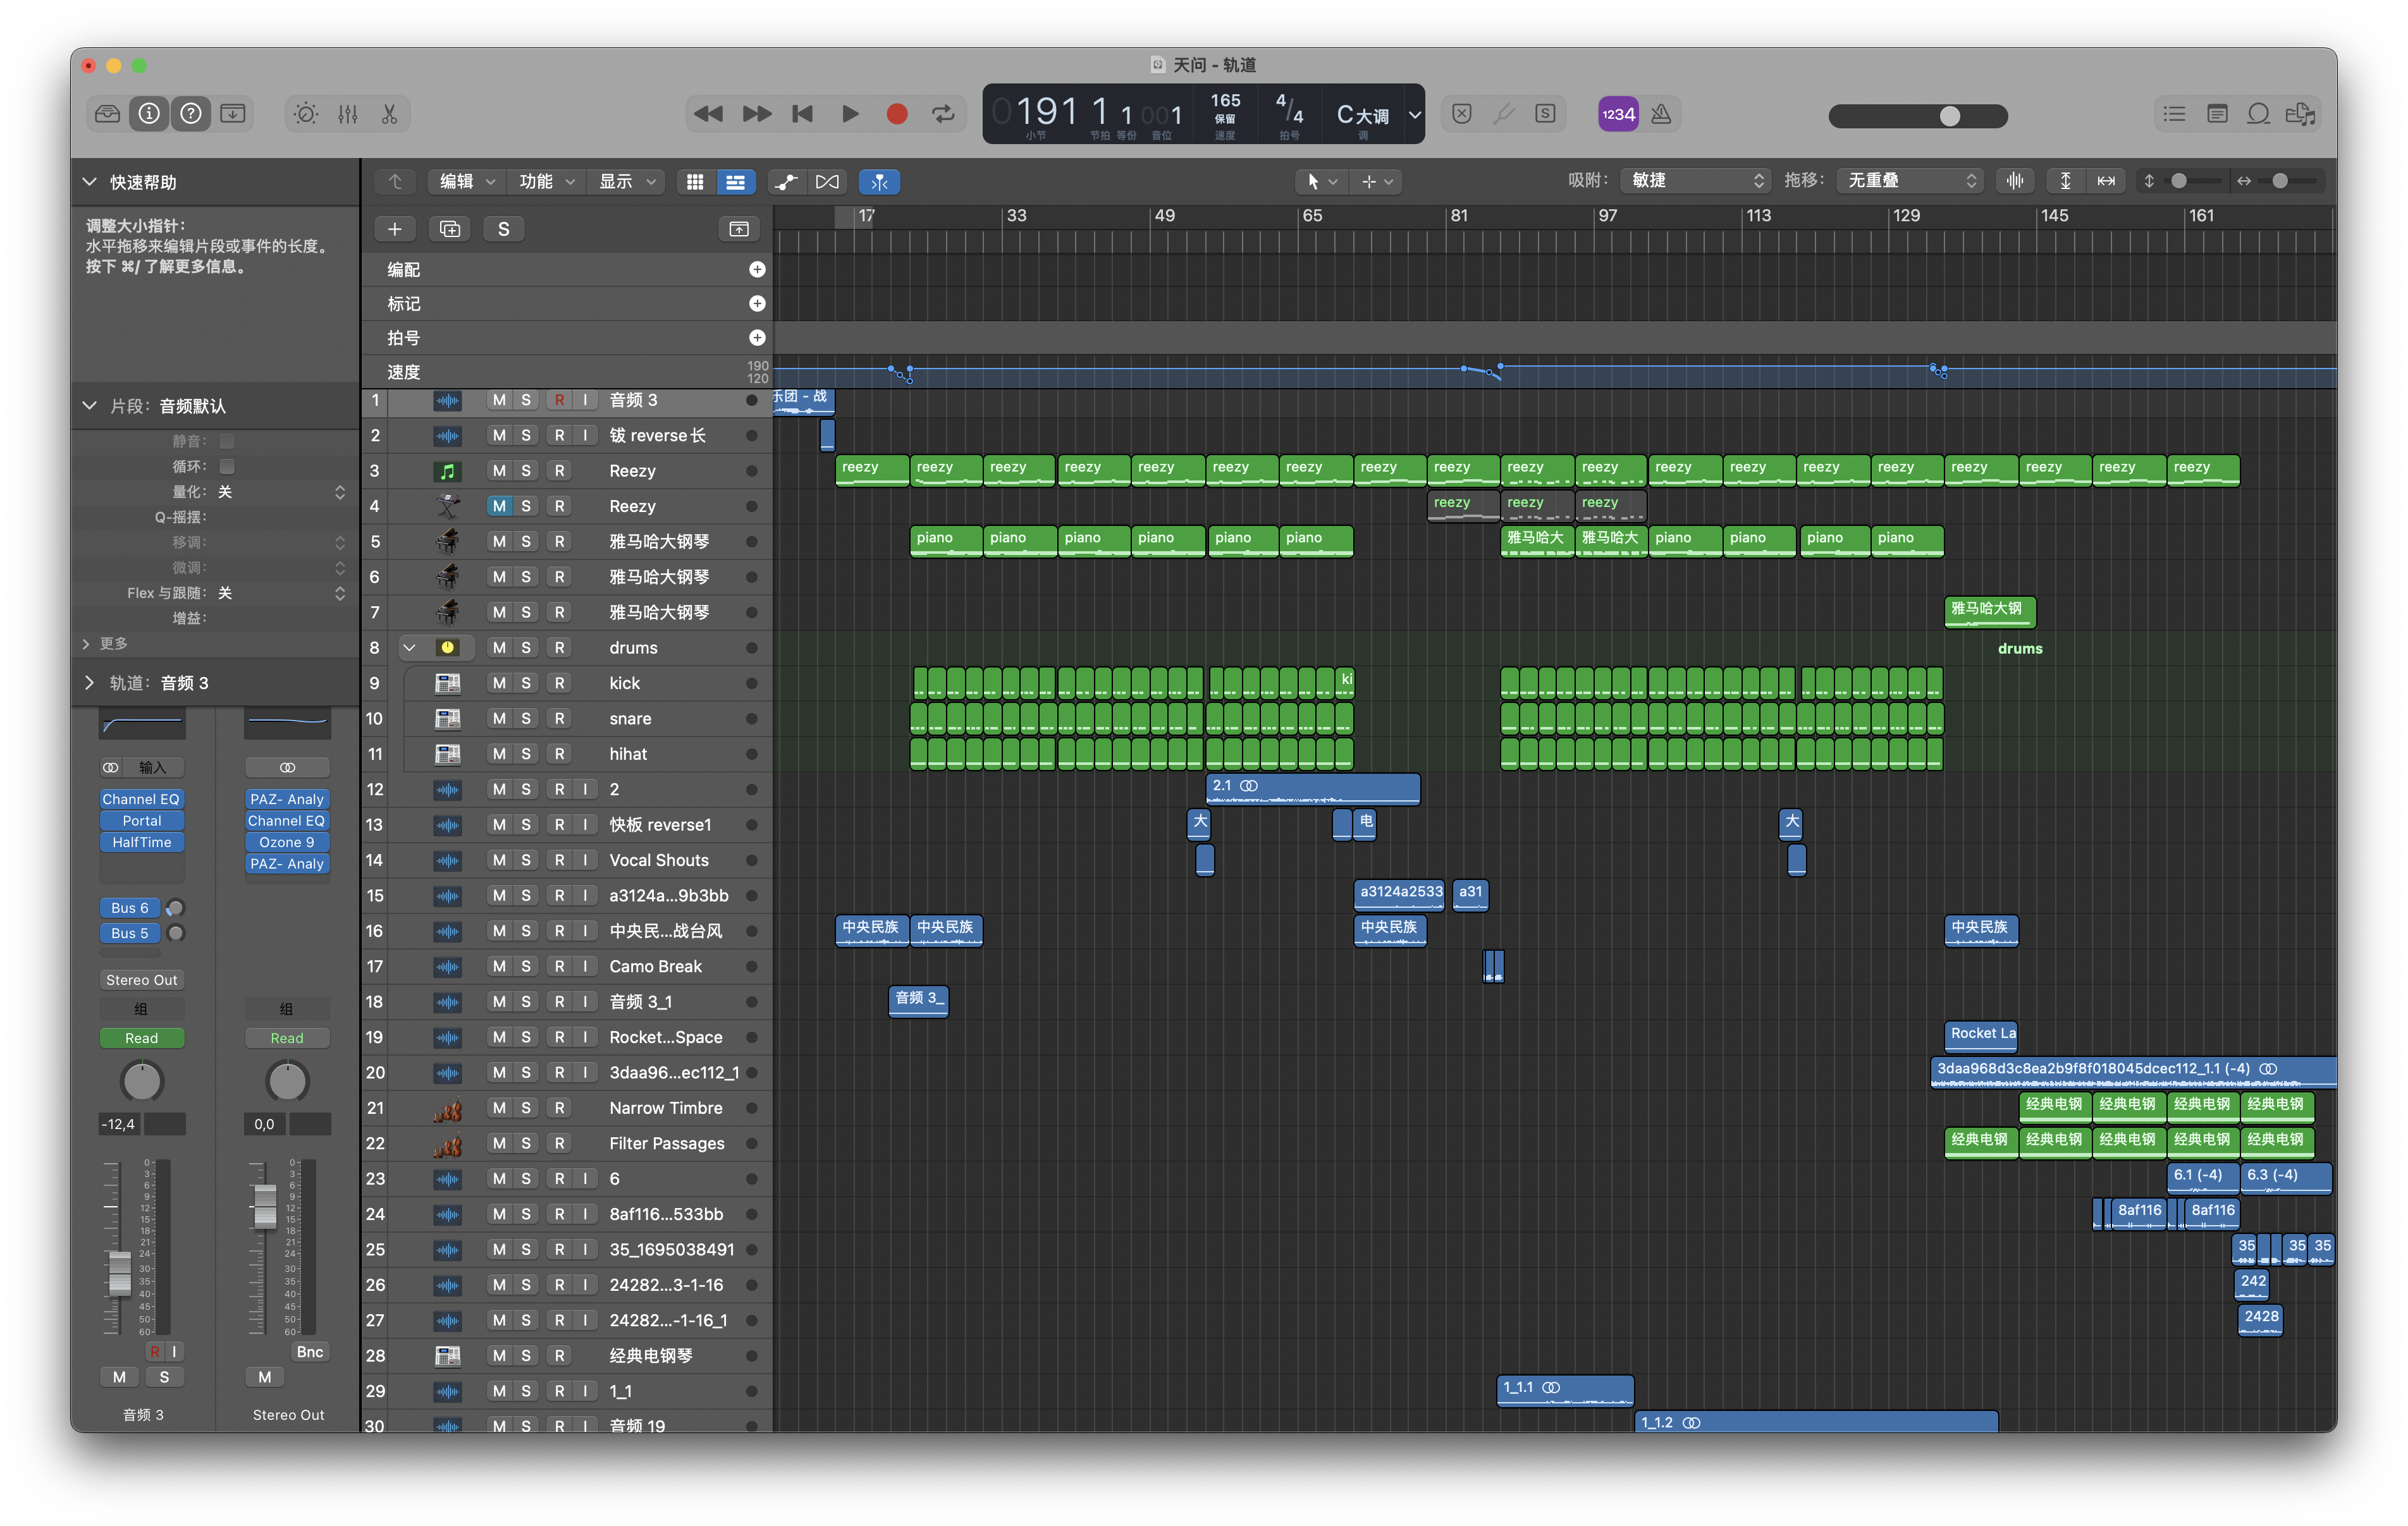
Task: Open the Loop Browser icon
Action: click(x=2258, y=114)
